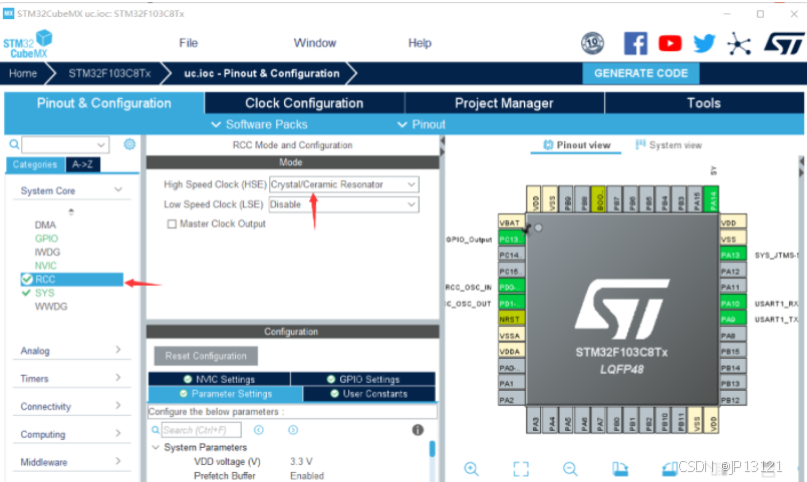Click the parameter info icon
807x482 pixels.
[417, 430]
